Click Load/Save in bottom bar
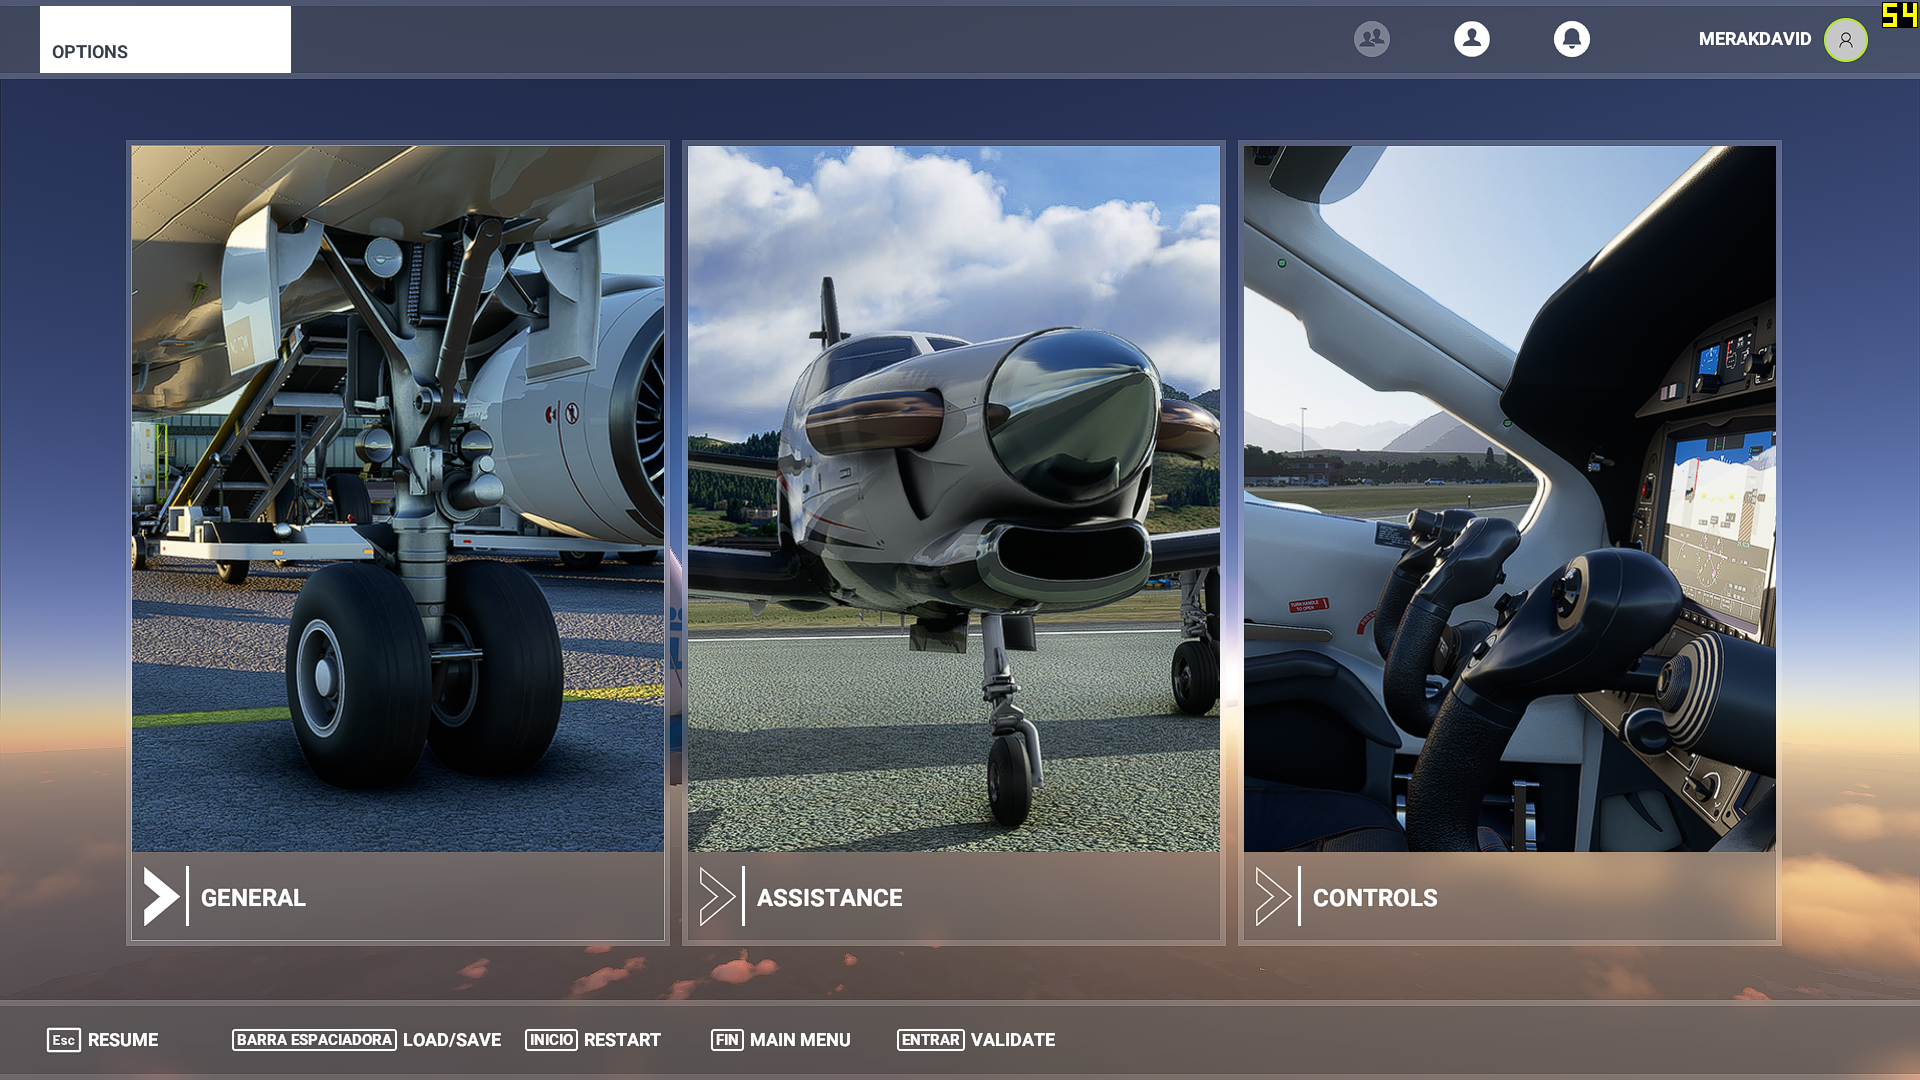This screenshot has width=1920, height=1080. tap(451, 1040)
